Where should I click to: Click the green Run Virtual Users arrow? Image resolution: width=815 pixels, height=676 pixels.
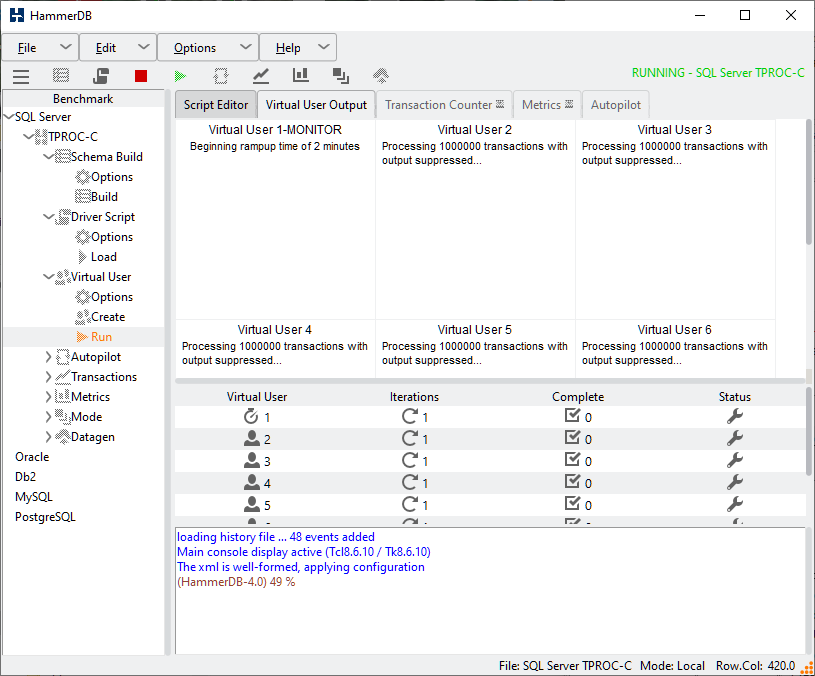[x=180, y=76]
